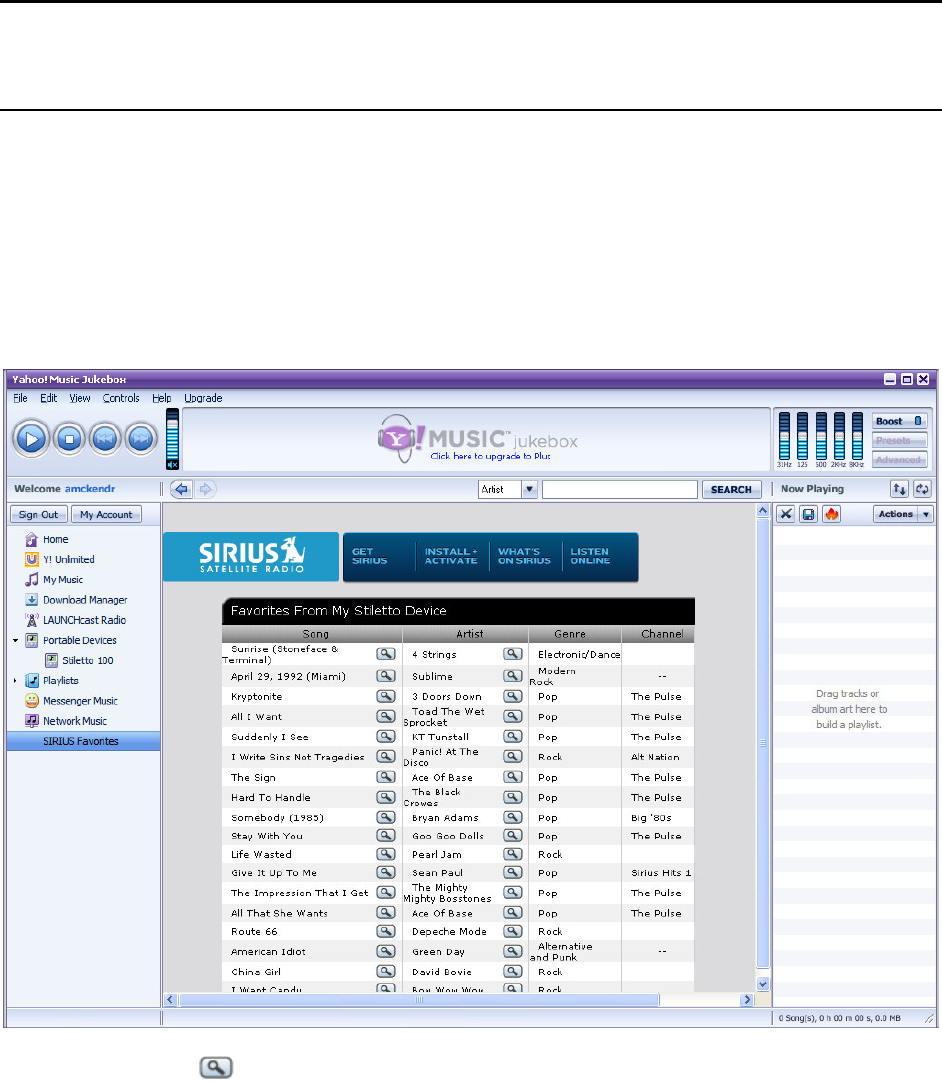
Task: Open My Music in the sidebar
Action: (x=62, y=580)
